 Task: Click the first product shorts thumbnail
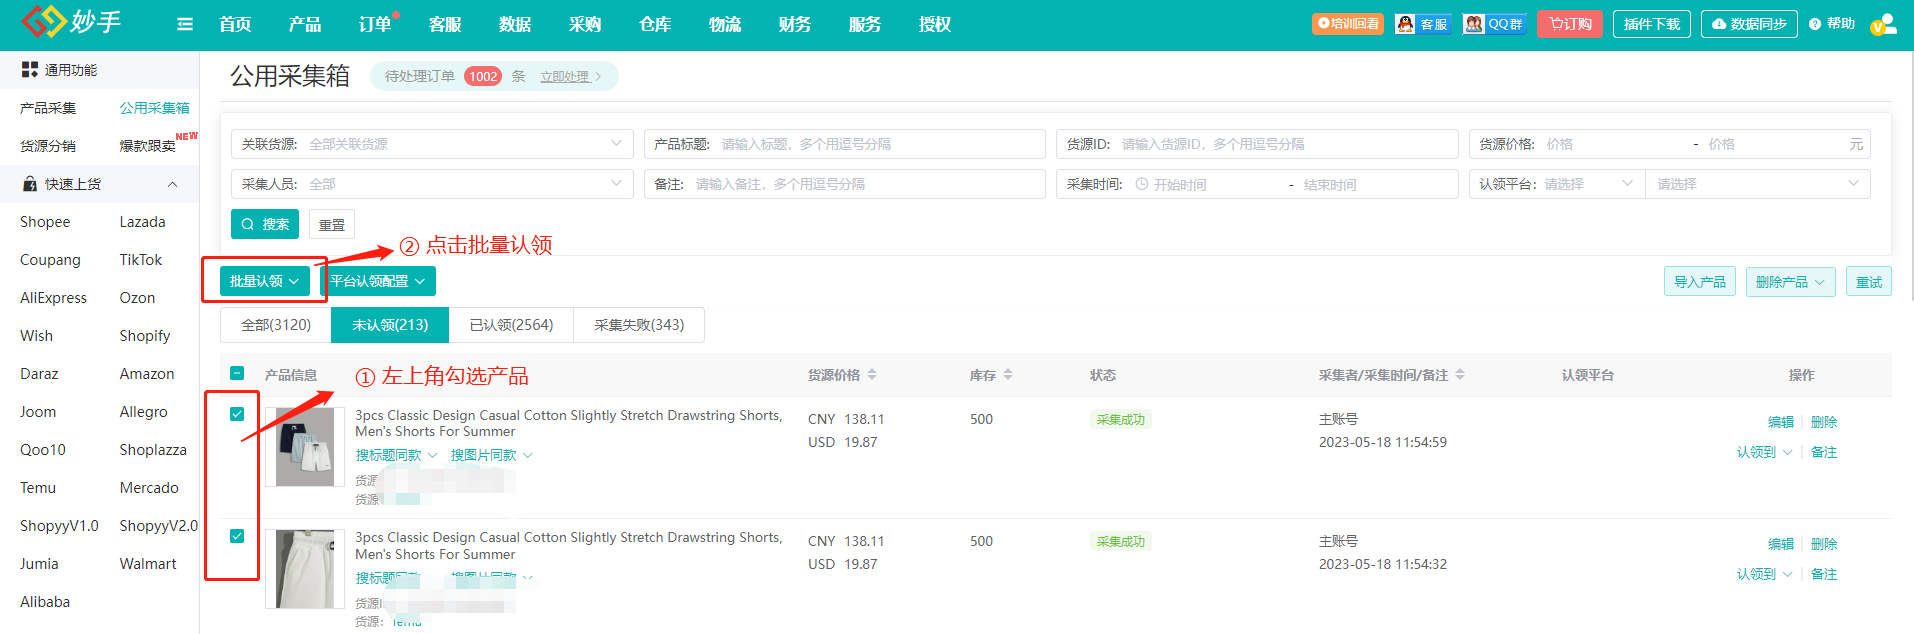pos(305,447)
